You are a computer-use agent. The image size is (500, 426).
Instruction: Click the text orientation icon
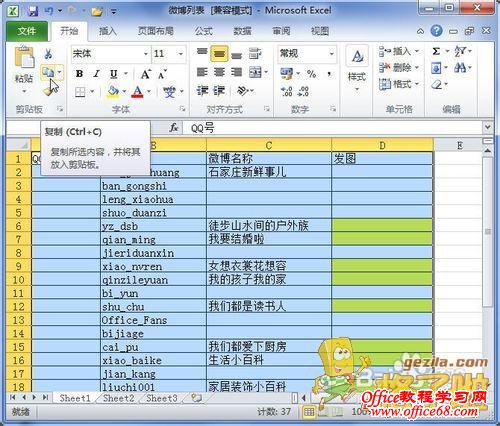(243, 91)
